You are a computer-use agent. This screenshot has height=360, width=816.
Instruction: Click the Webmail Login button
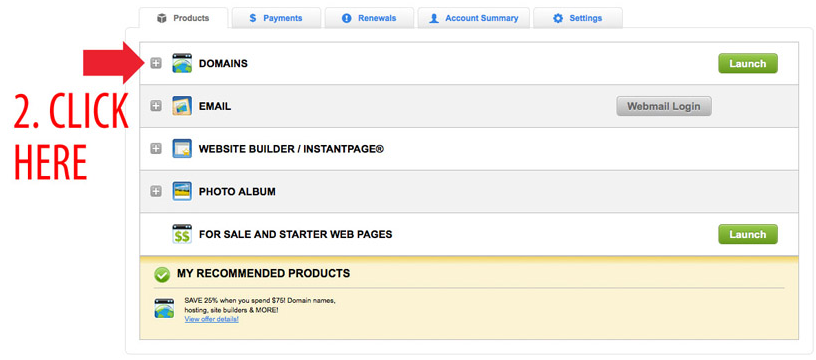pos(664,106)
